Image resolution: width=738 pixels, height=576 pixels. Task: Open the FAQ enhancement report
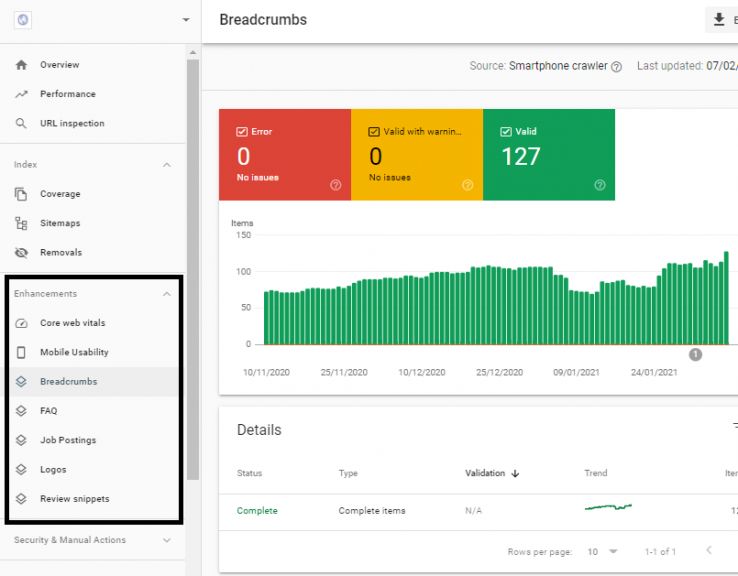[48, 411]
